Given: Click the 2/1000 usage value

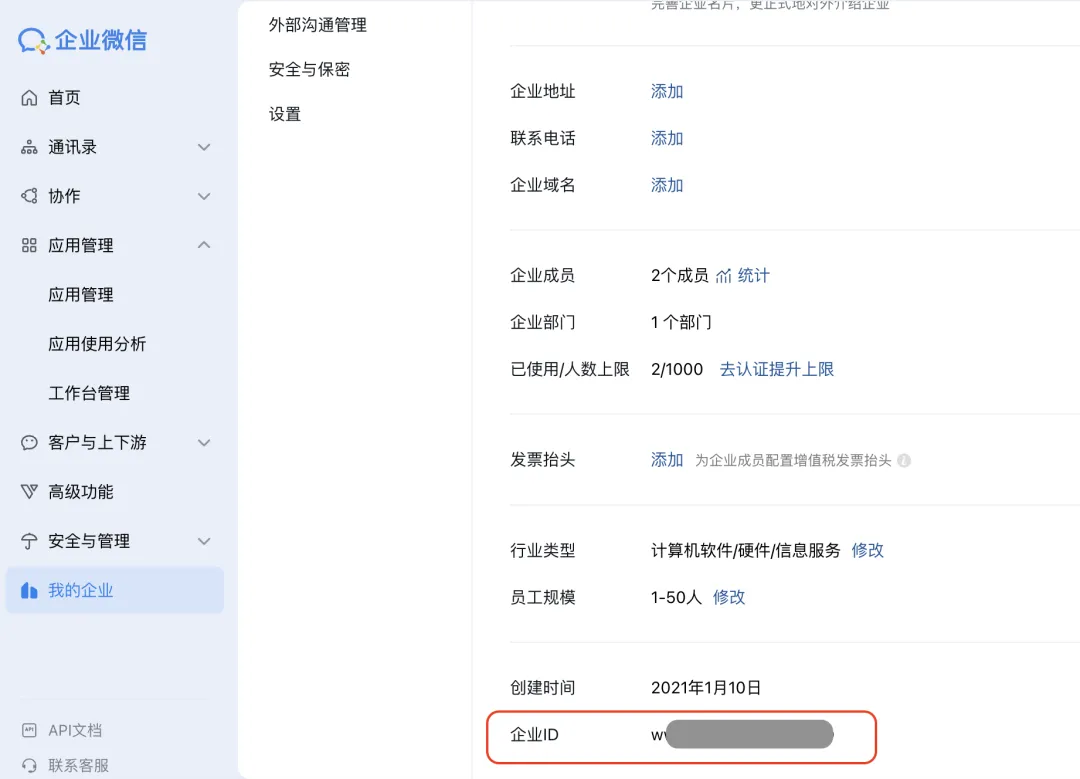Looking at the screenshot, I should (676, 369).
